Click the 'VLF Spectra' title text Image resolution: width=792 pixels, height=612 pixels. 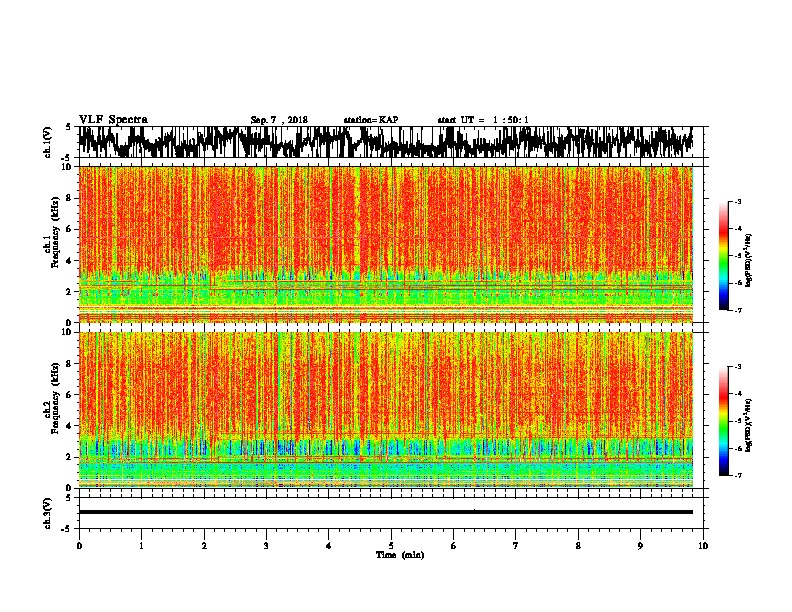(x=113, y=120)
